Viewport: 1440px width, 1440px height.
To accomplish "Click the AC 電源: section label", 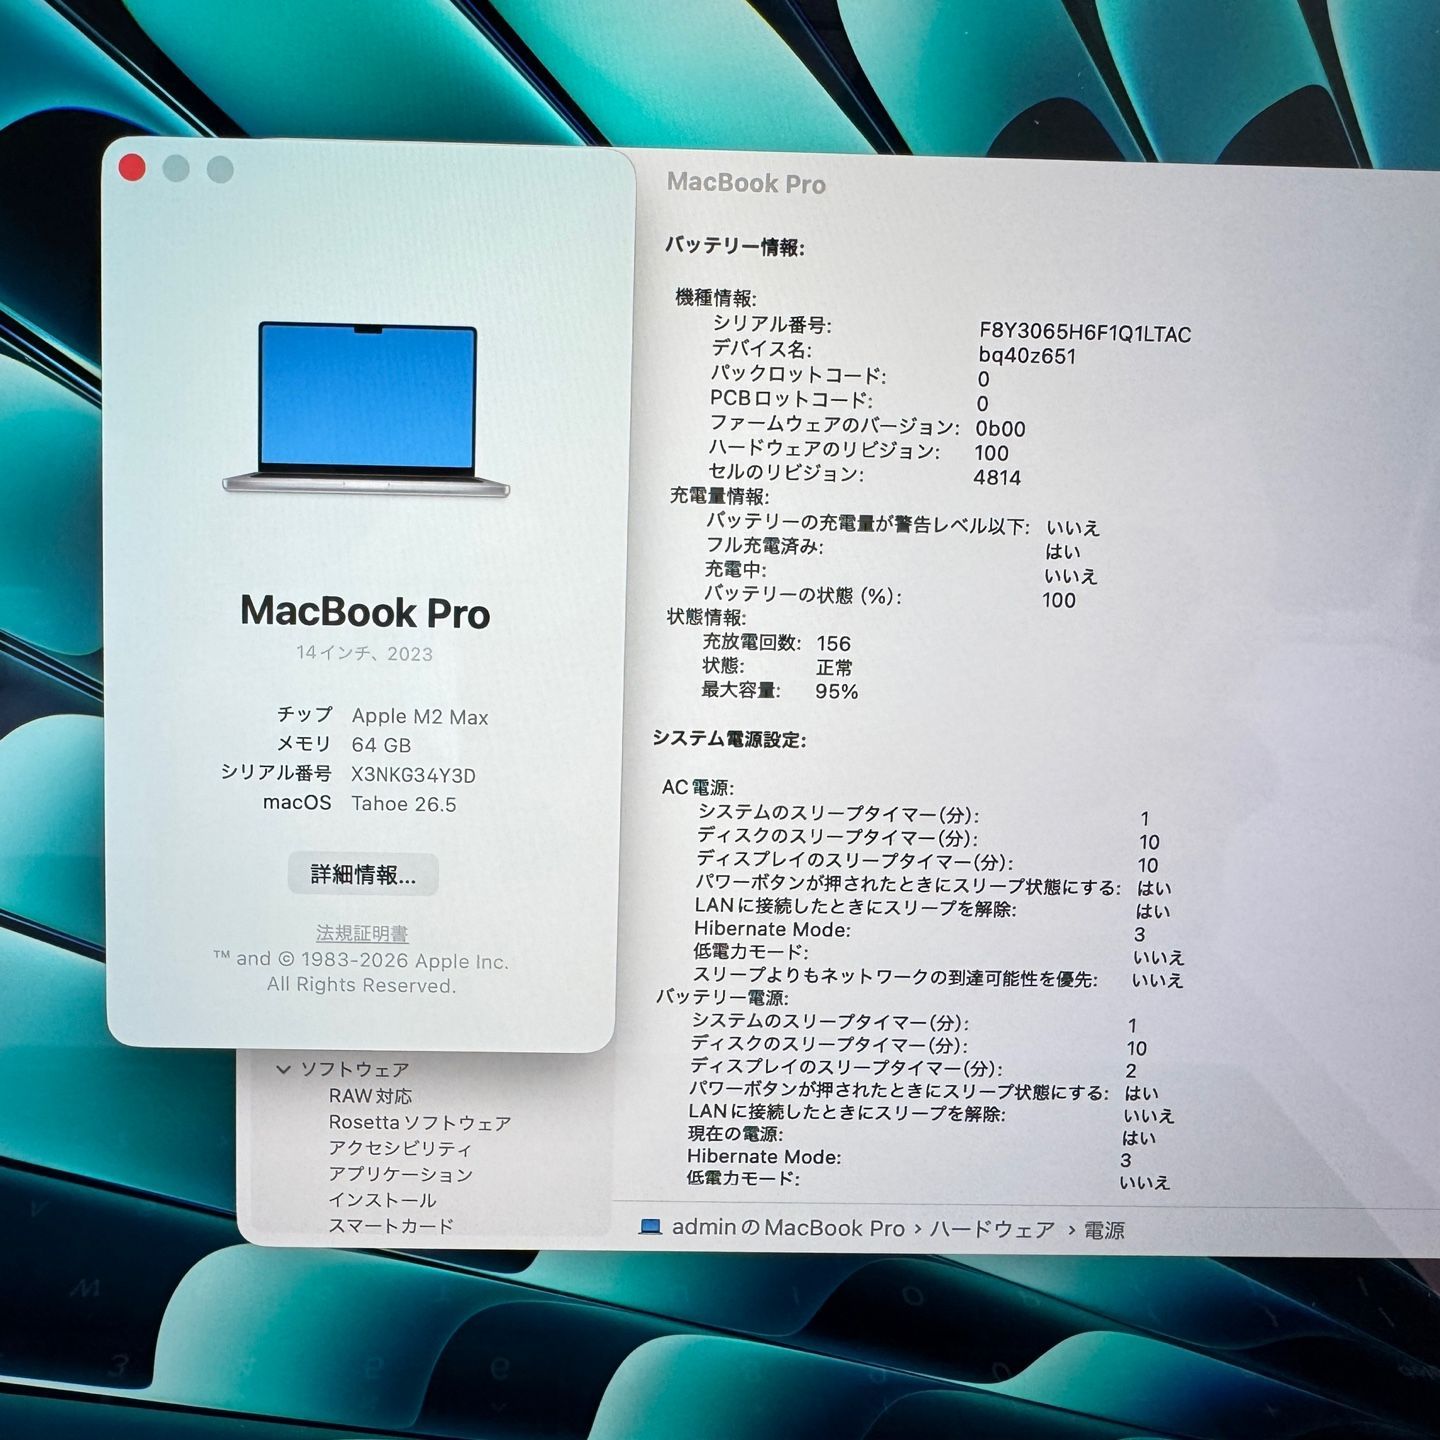I will (698, 788).
